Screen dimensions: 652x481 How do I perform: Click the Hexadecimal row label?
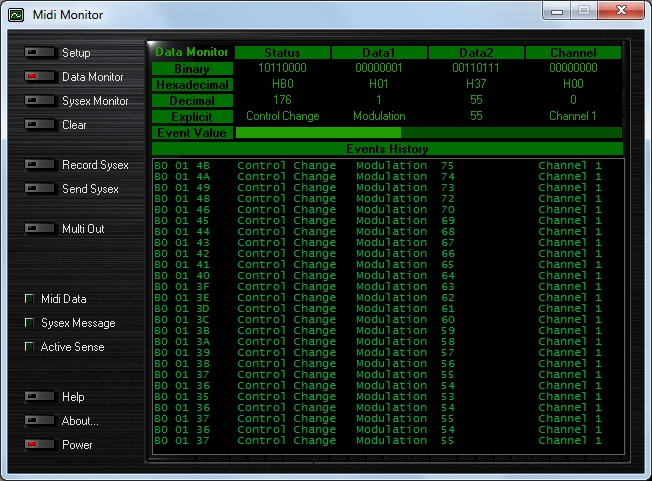point(192,85)
